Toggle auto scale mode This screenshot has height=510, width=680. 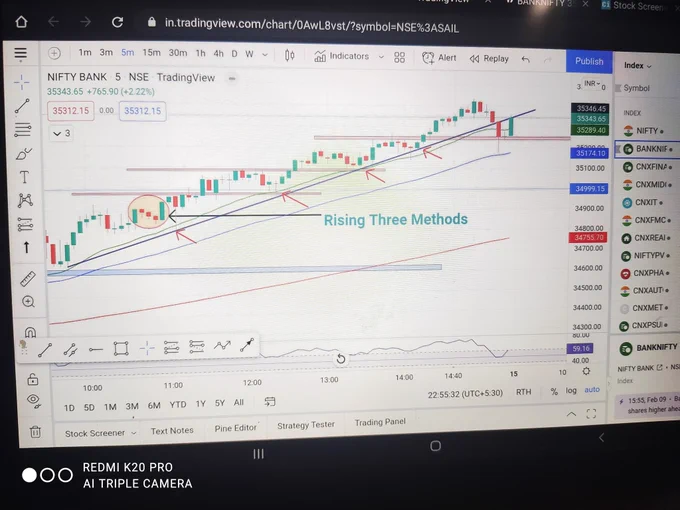[x=592, y=389]
